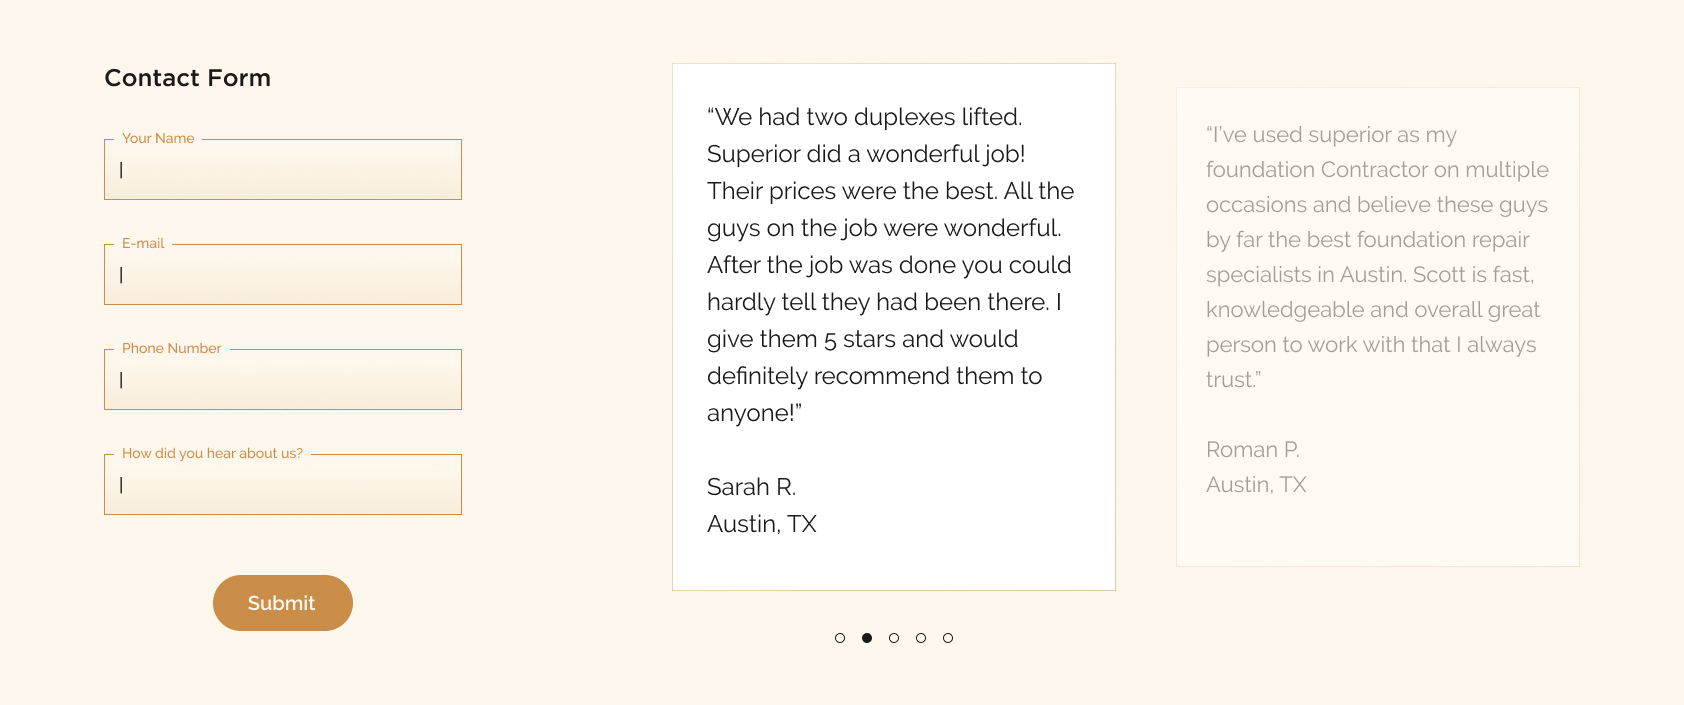Click into the Phone Number field
This screenshot has height=705, width=1684.
pyautogui.click(x=283, y=380)
